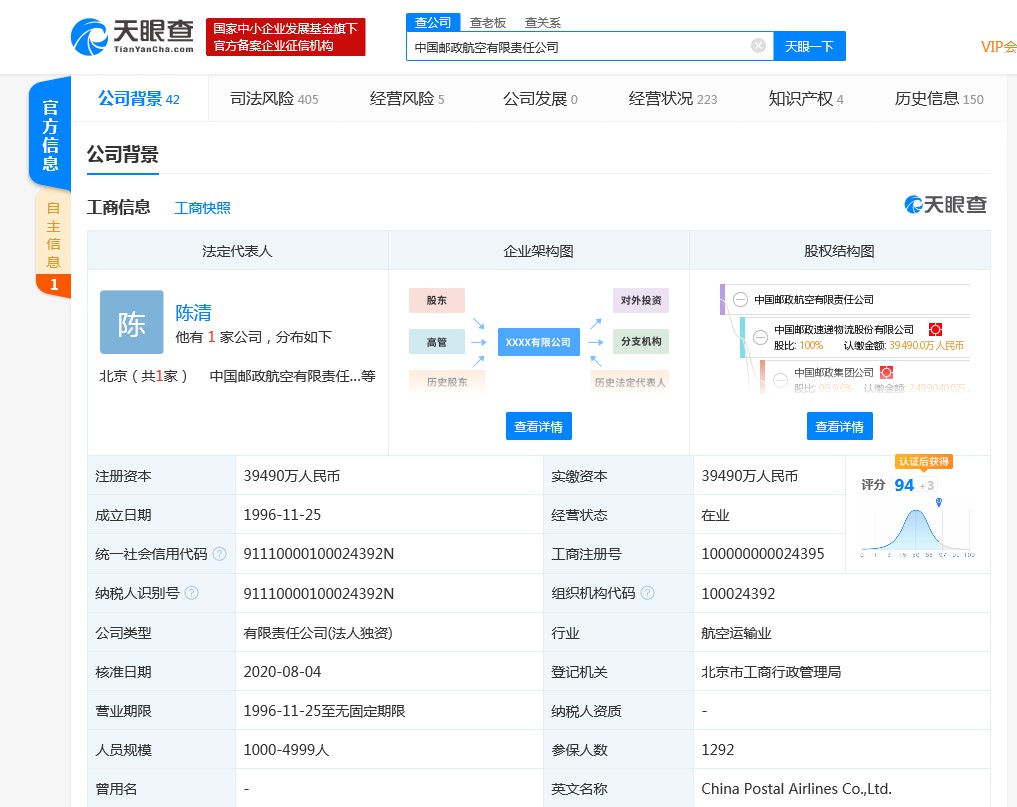1017x807 pixels.
Task: Click the red 官方备案企业征信机构 banner
Action: pos(285,37)
